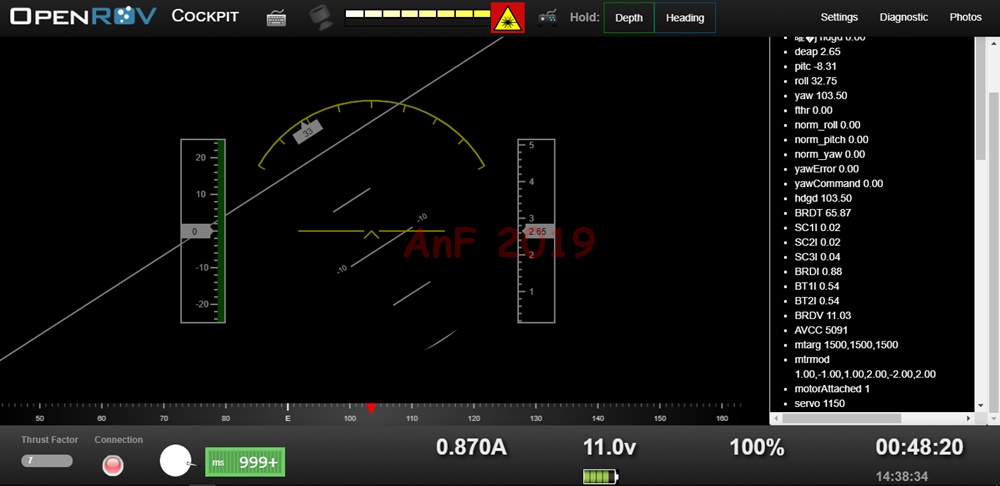The width and height of the screenshot is (1000, 486).
Task: Click the 'AVCC 5091' telemetry entry
Action: coord(821,330)
